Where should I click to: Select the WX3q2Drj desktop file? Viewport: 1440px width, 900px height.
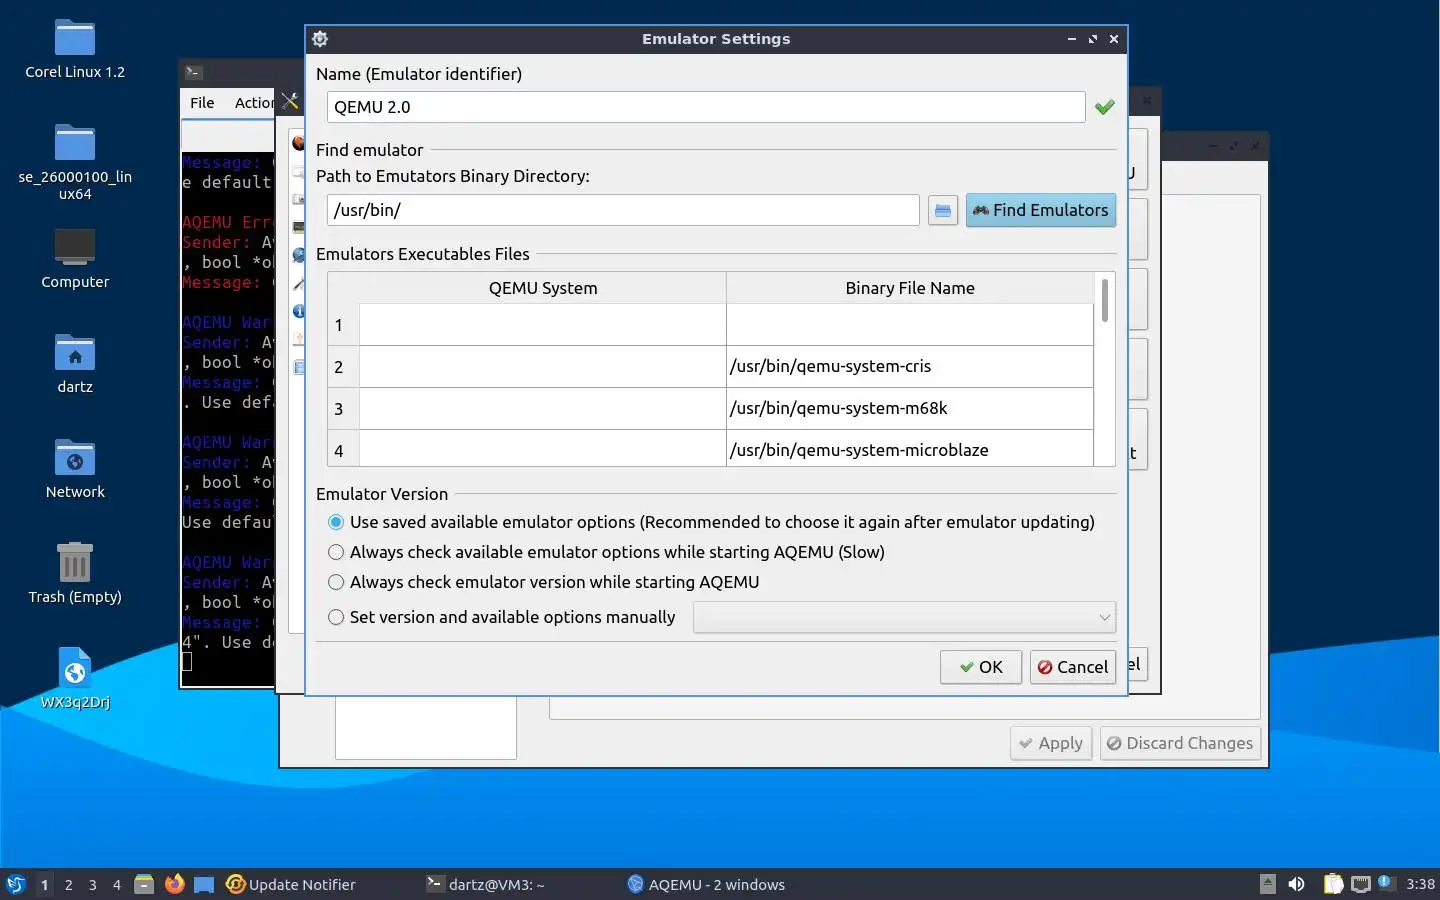75,678
